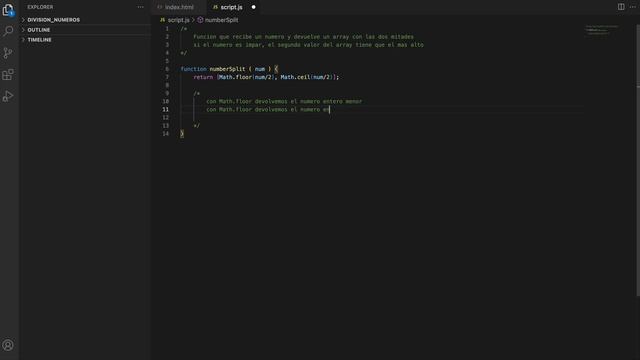Open the Run and Debug view

[8, 96]
